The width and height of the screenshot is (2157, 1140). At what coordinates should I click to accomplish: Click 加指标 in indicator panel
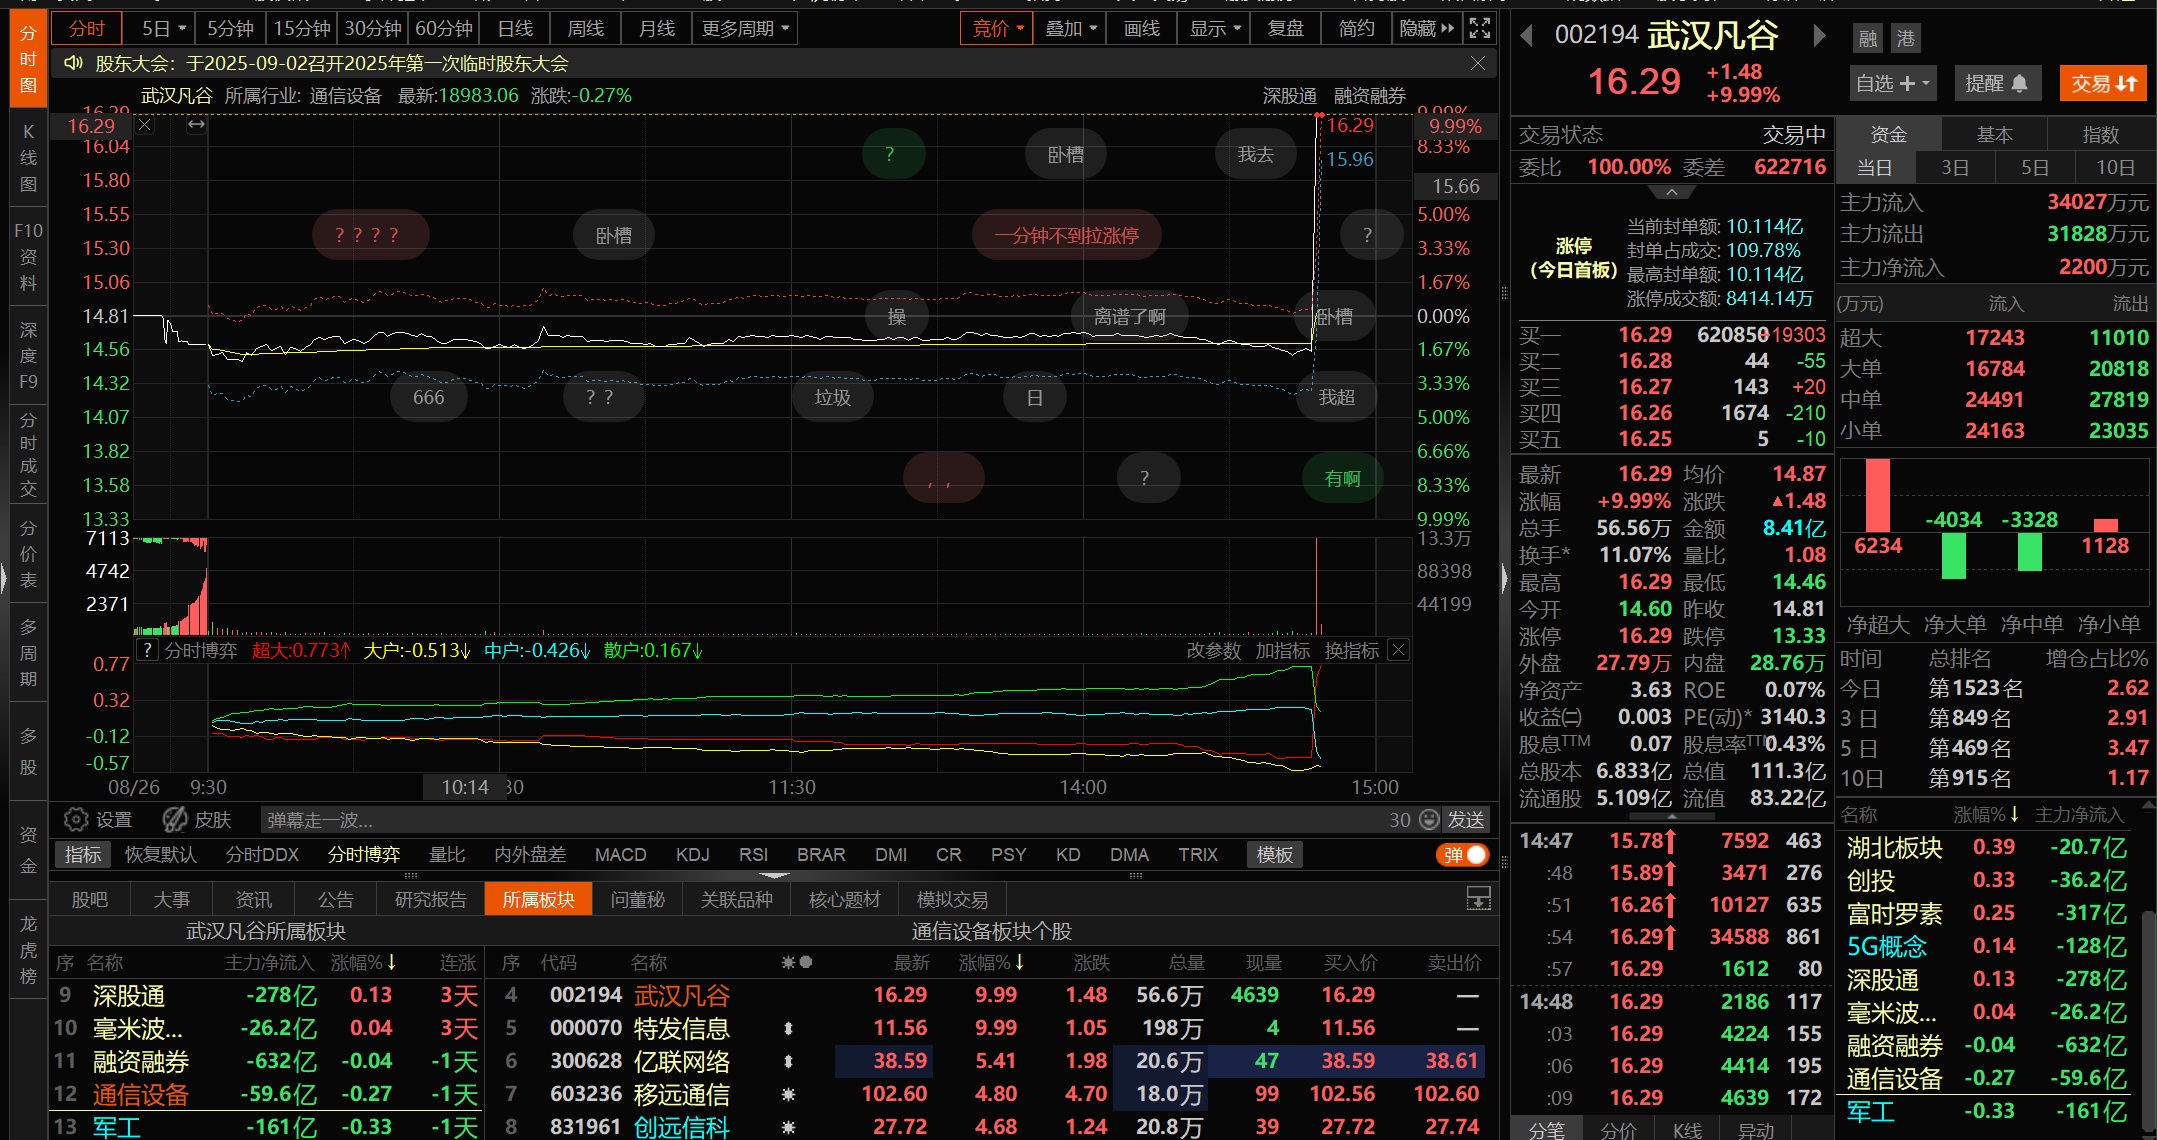pos(1282,650)
